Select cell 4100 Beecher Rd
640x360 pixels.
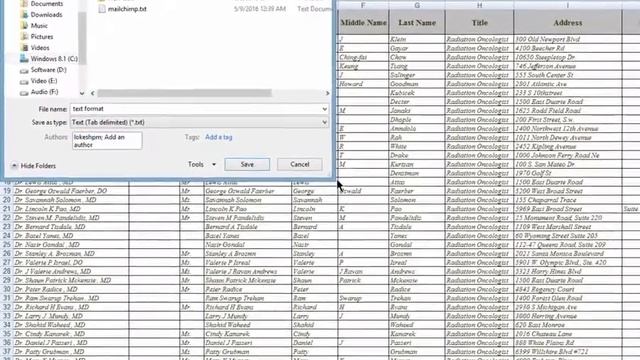pyautogui.click(x=568, y=48)
